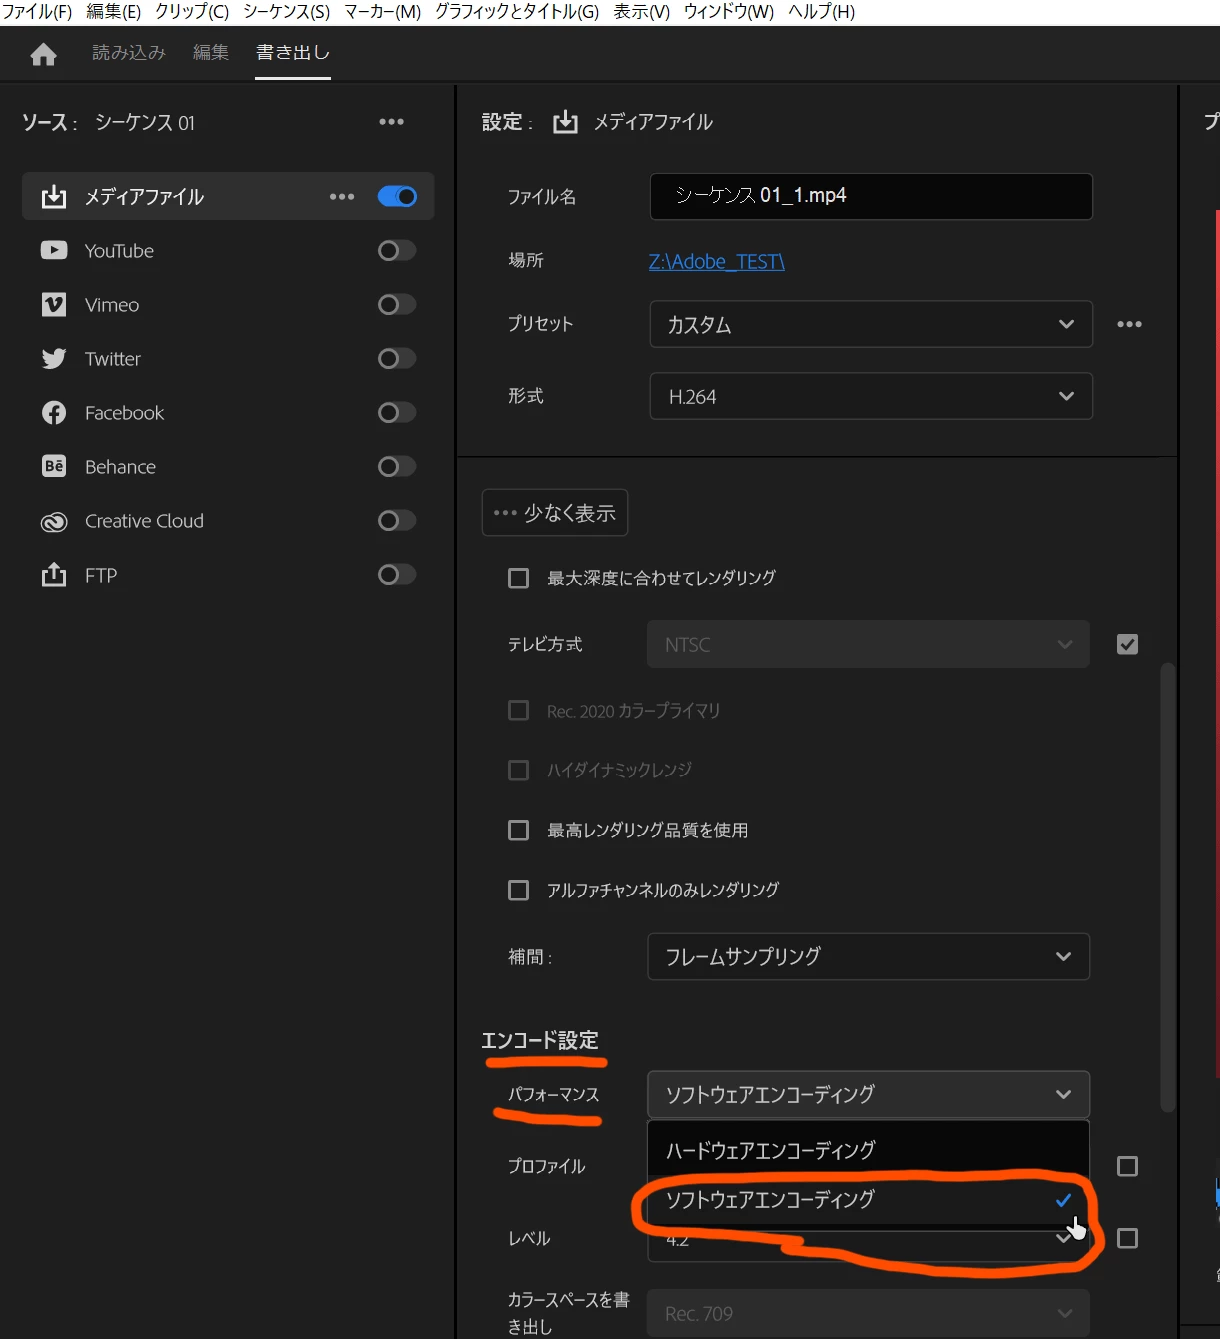Select the Facebook destination label
Viewport: 1220px width, 1339px height.
(x=124, y=413)
